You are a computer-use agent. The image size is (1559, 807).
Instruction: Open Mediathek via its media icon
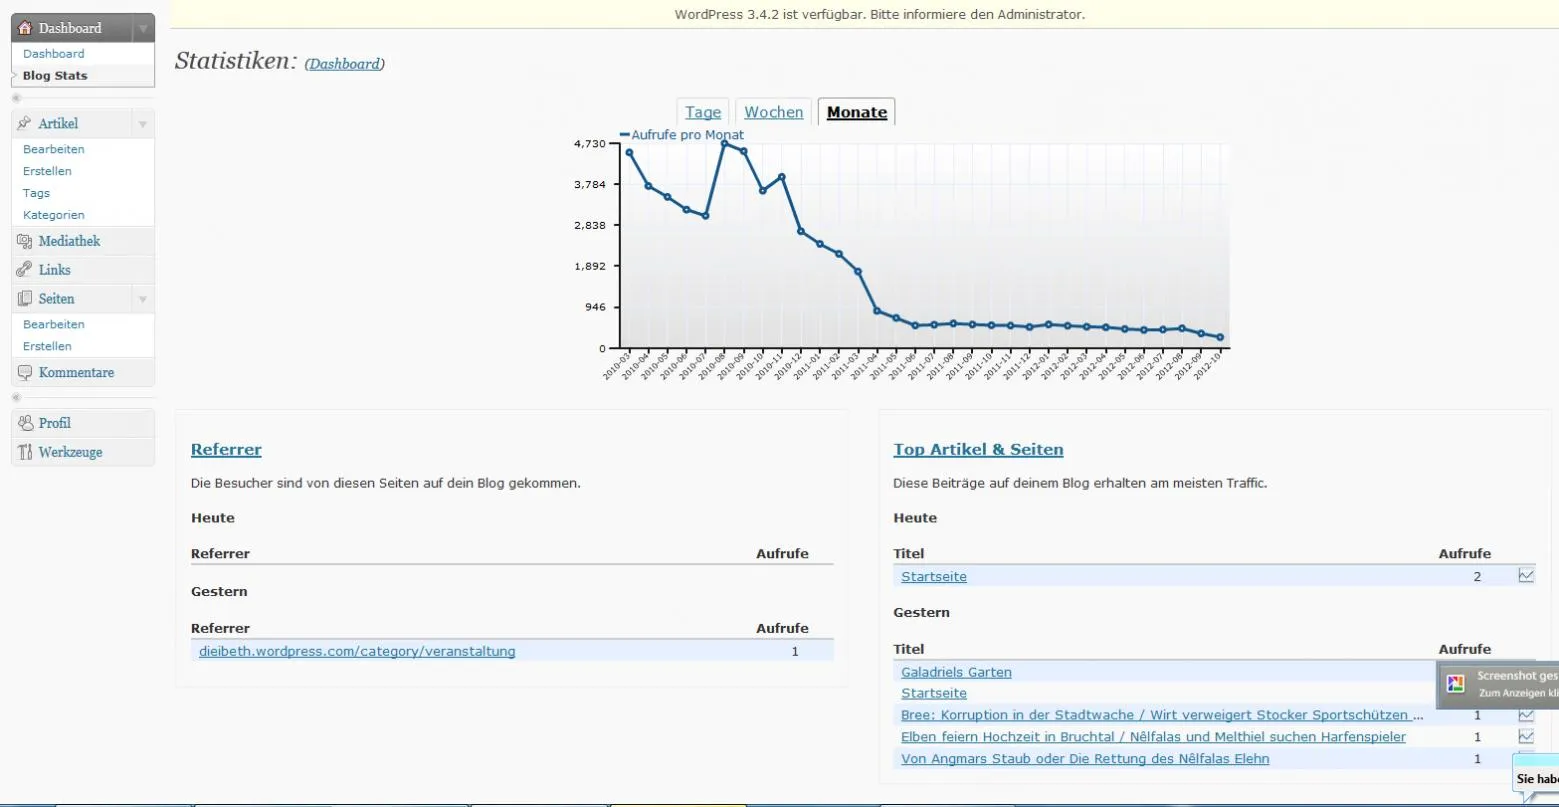coord(25,241)
